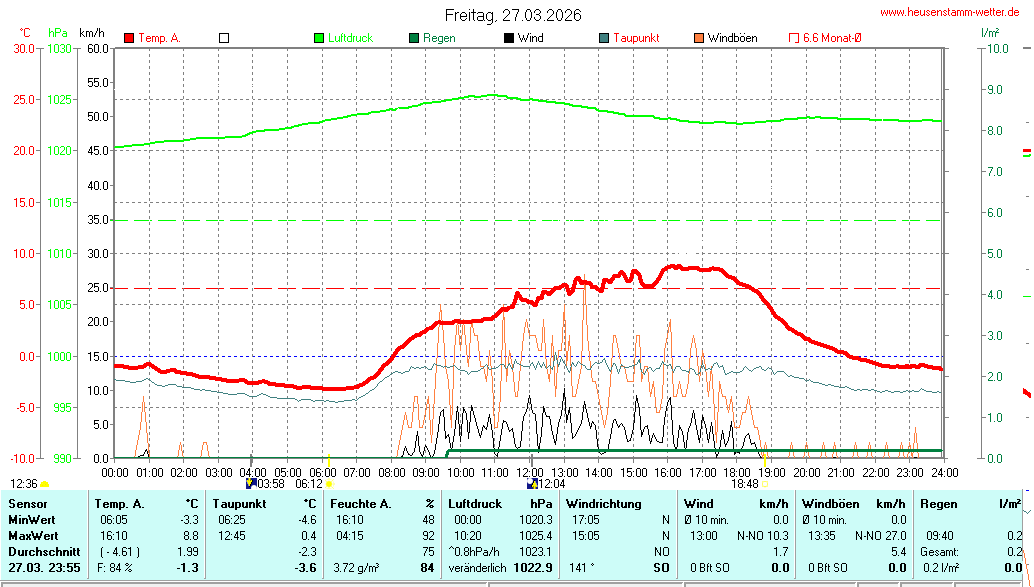This screenshot has height=587, width=1034.
Task: Select the Sensor column header
Action: 28,504
